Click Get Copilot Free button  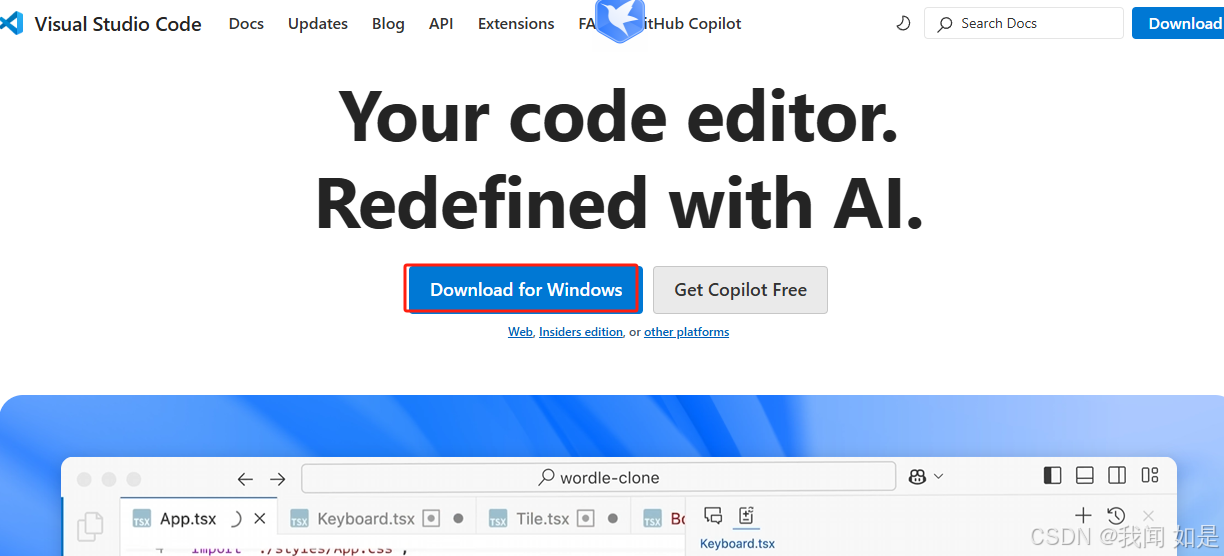[x=740, y=290]
